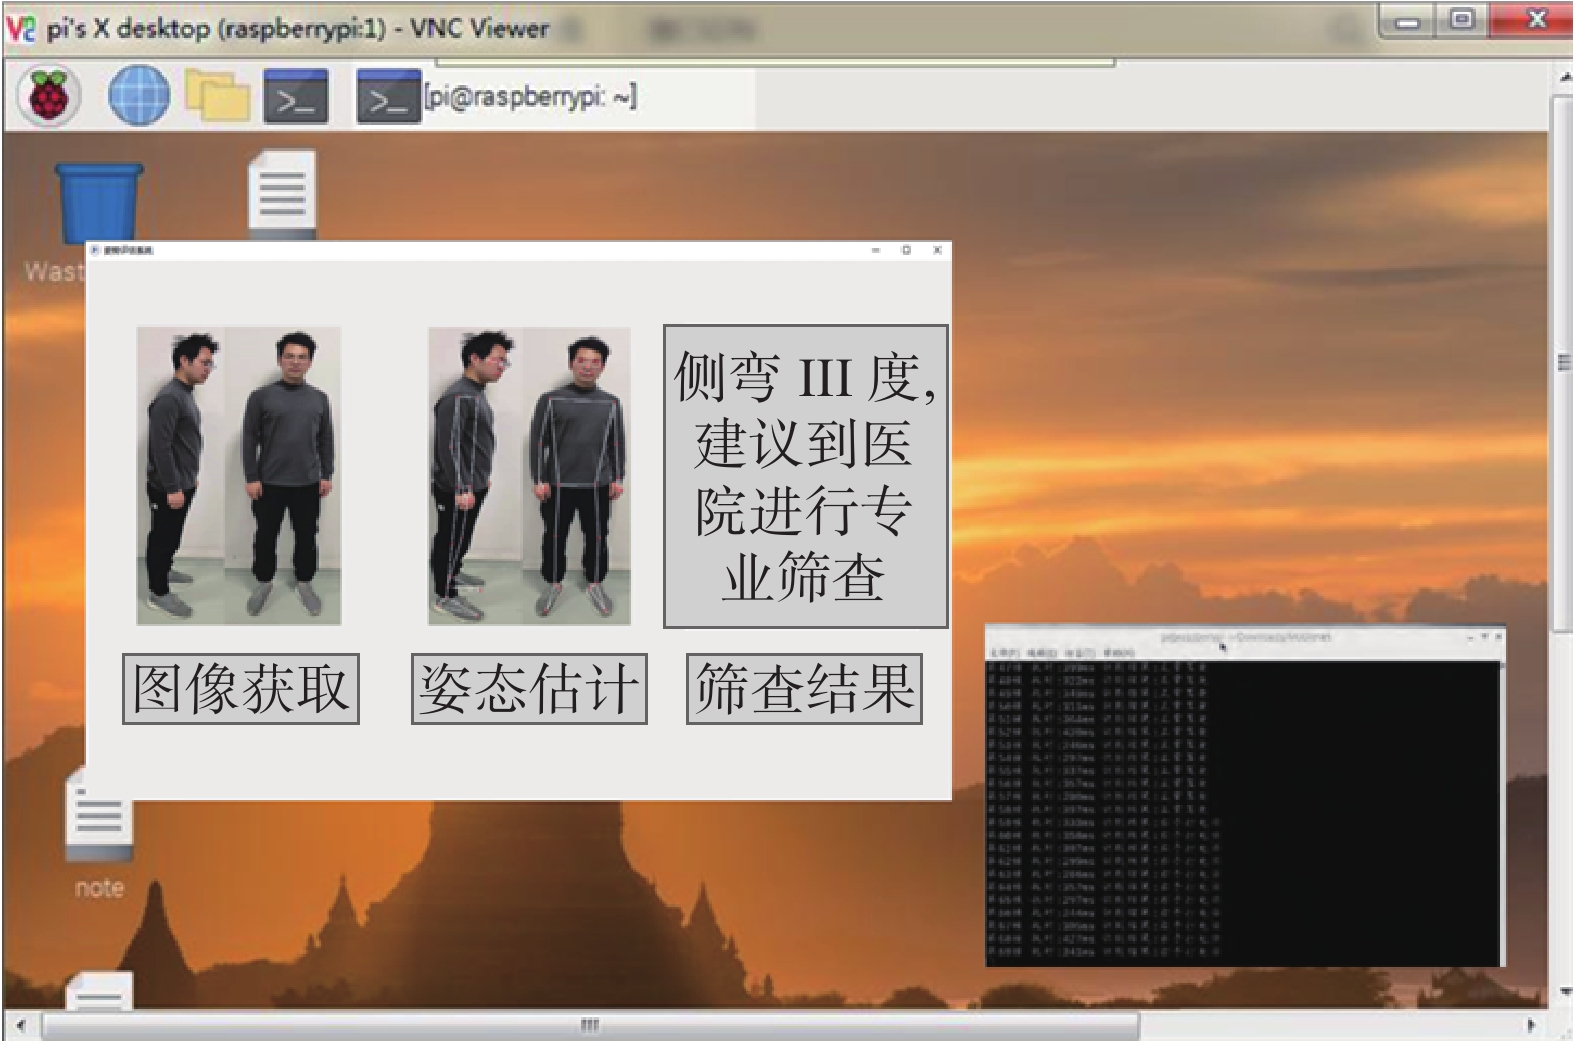Maximize the screening application window
Viewport: 1575px width, 1044px height.
coord(906,250)
